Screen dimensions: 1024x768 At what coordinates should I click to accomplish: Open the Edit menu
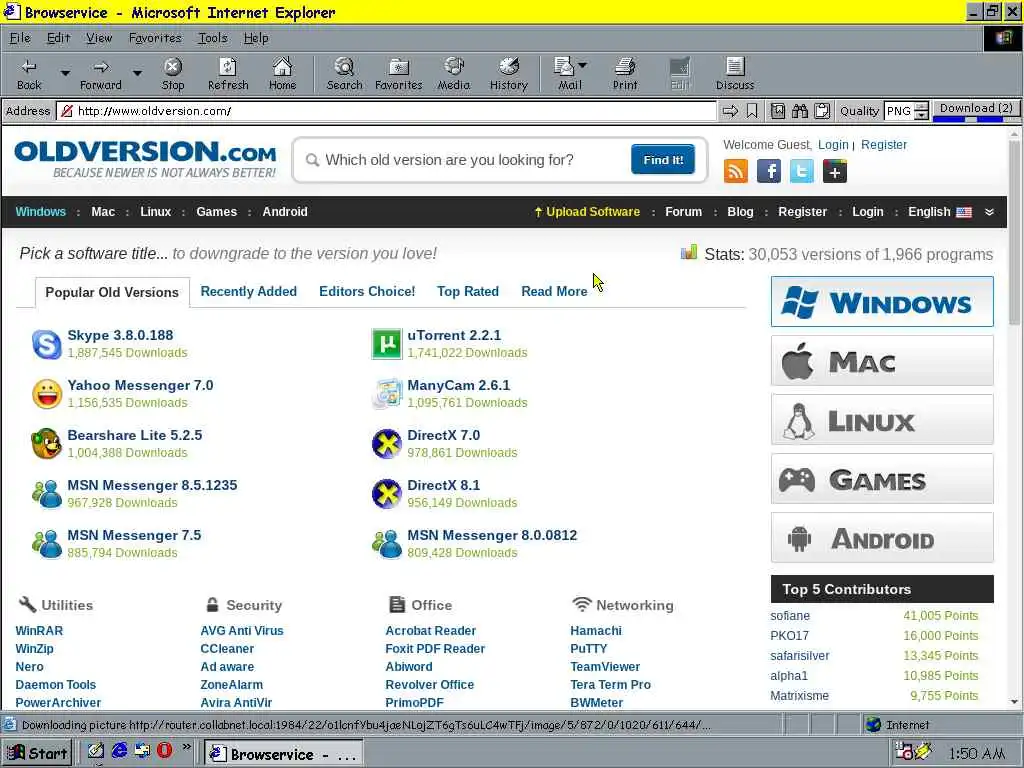tap(58, 38)
